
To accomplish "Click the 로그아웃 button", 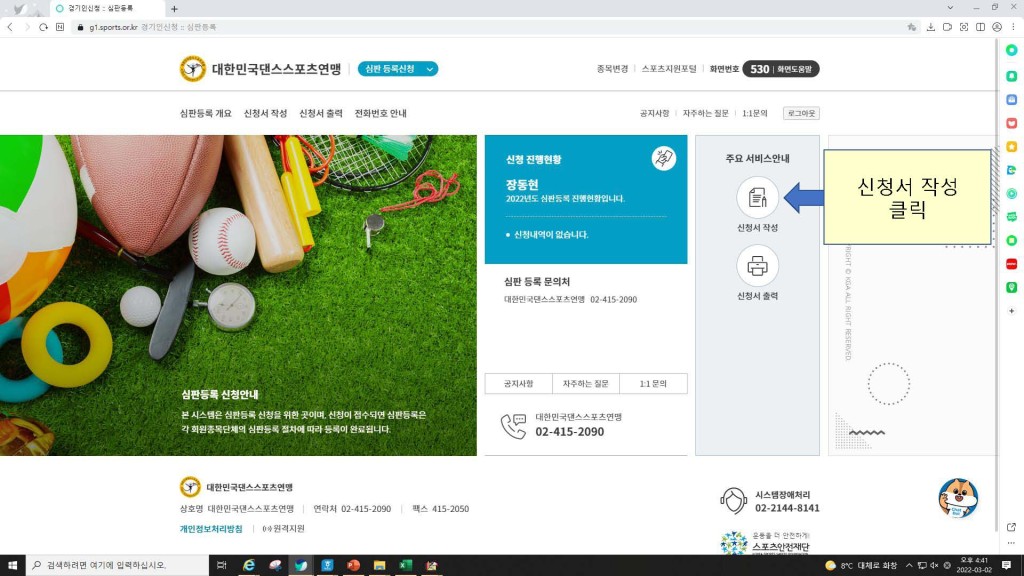I will (x=800, y=113).
